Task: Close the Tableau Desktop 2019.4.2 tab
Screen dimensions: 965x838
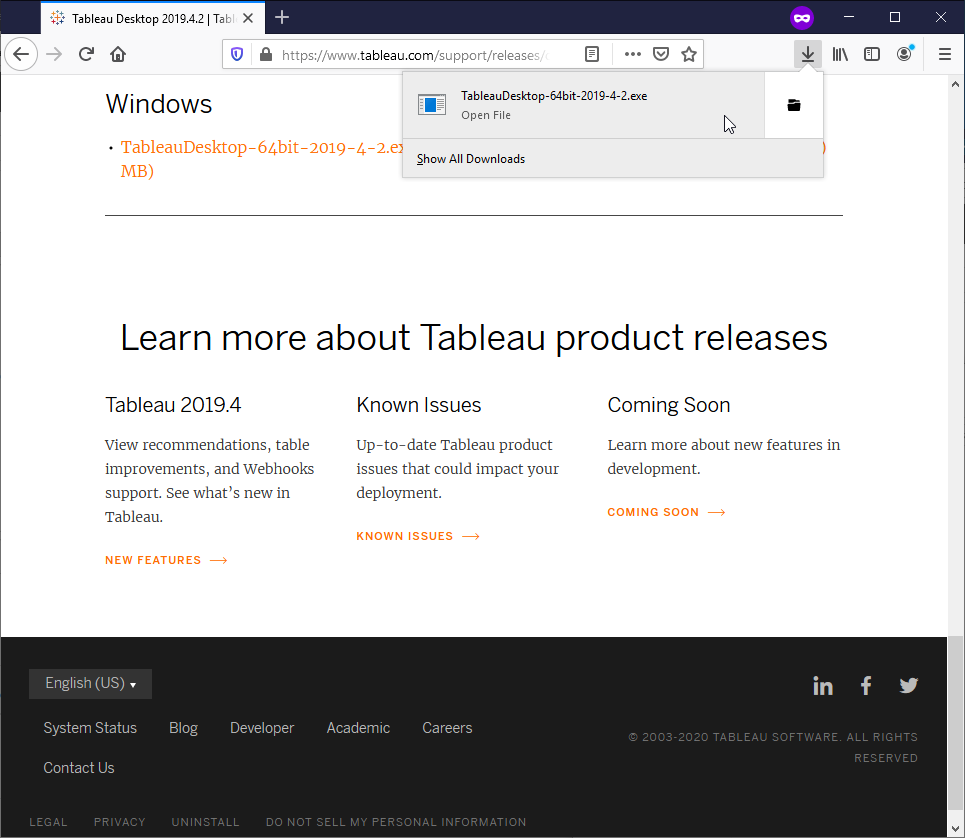Action: (248, 18)
